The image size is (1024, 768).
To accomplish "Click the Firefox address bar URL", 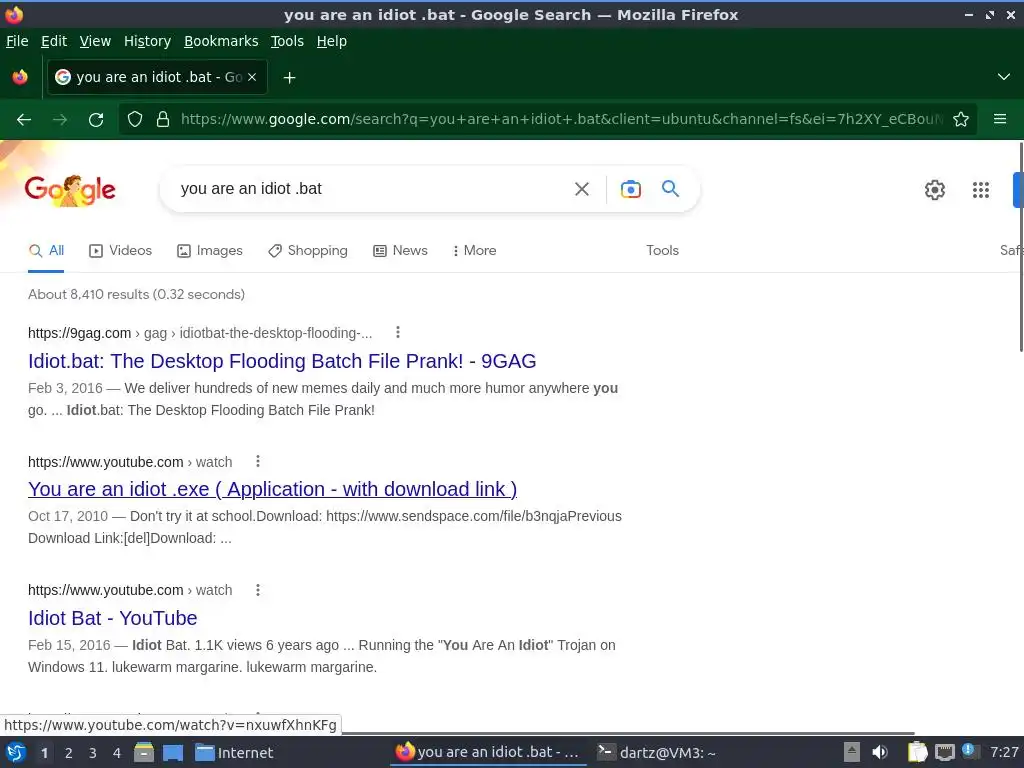I will coord(562,119).
